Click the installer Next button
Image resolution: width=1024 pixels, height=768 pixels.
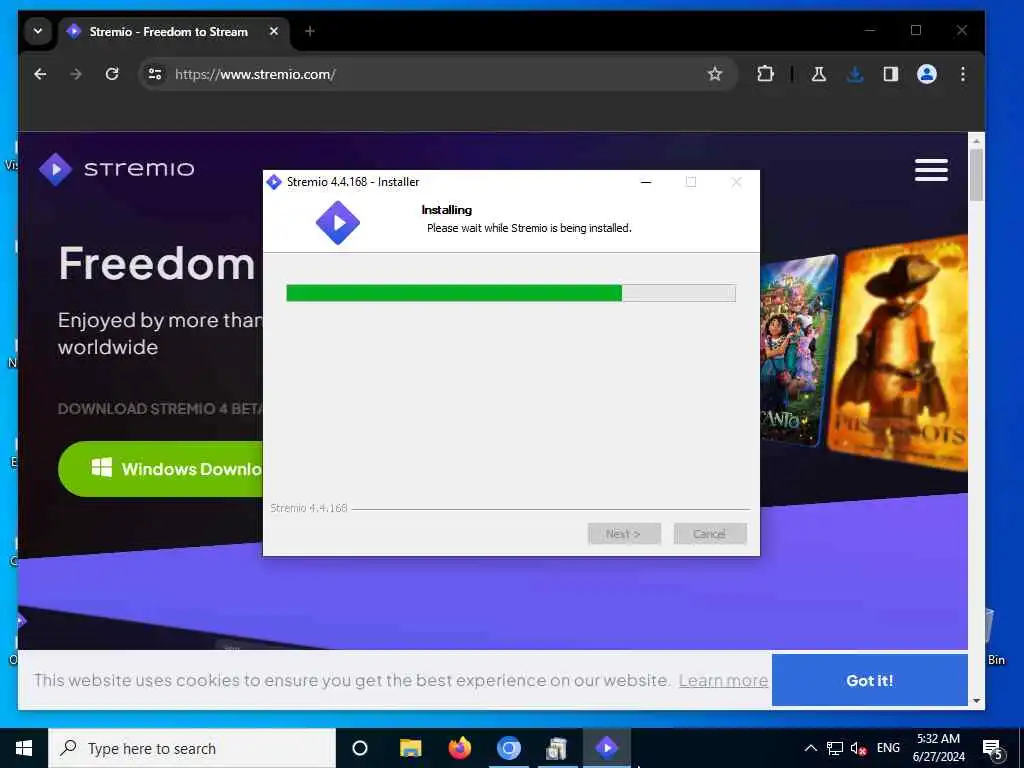[x=624, y=534]
